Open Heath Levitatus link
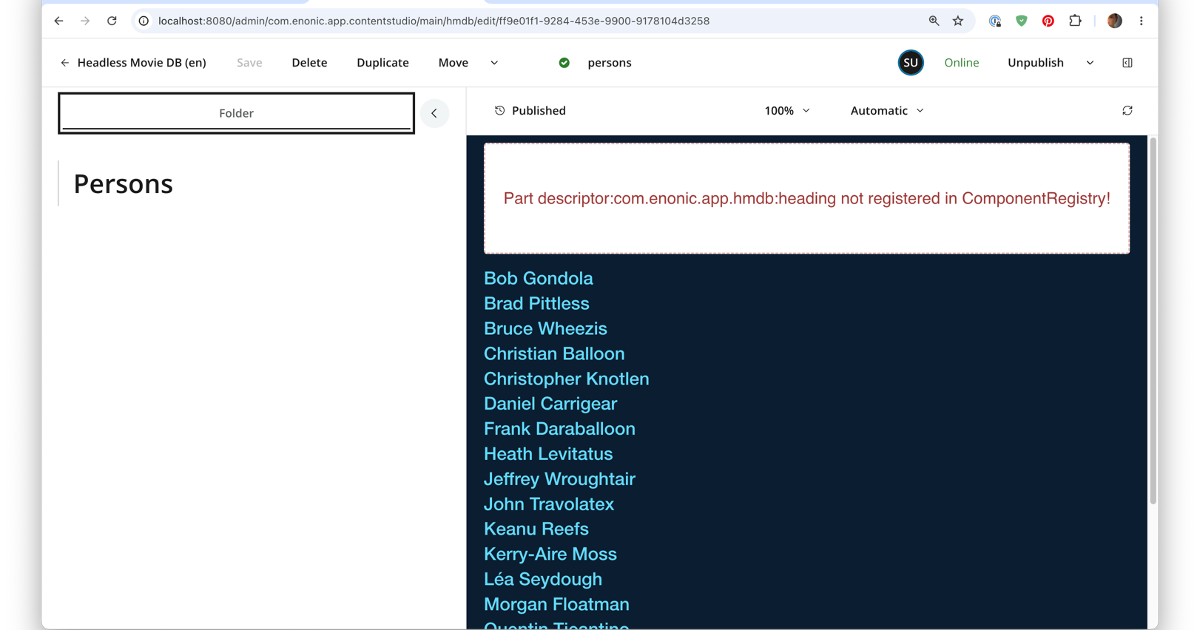This screenshot has width=1200, height=630. click(x=548, y=453)
